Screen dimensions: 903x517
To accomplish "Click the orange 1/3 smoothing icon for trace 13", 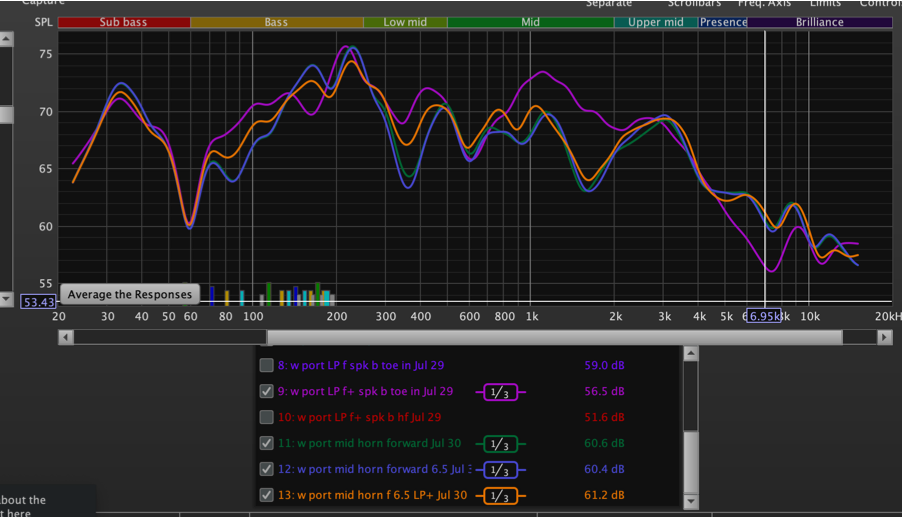I will [501, 496].
